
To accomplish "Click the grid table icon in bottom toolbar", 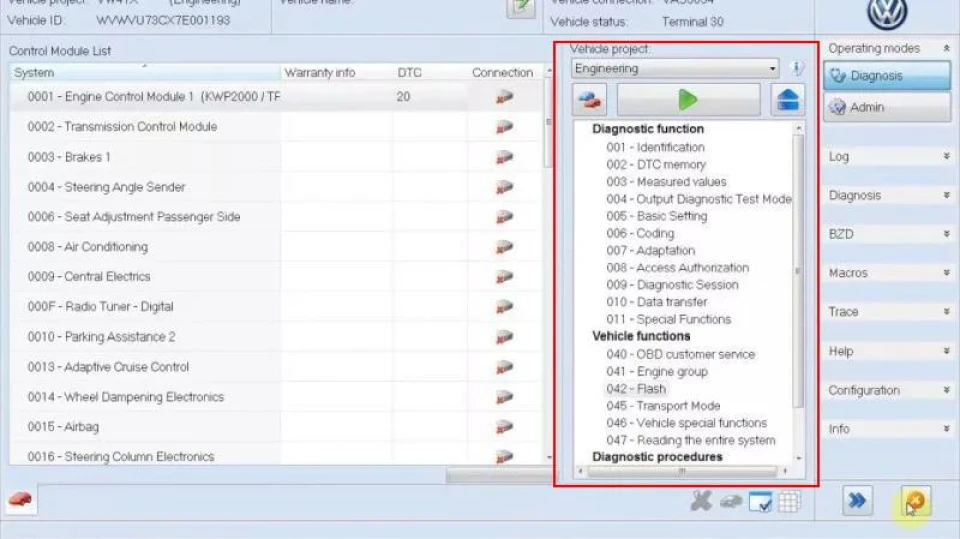I will [789, 502].
